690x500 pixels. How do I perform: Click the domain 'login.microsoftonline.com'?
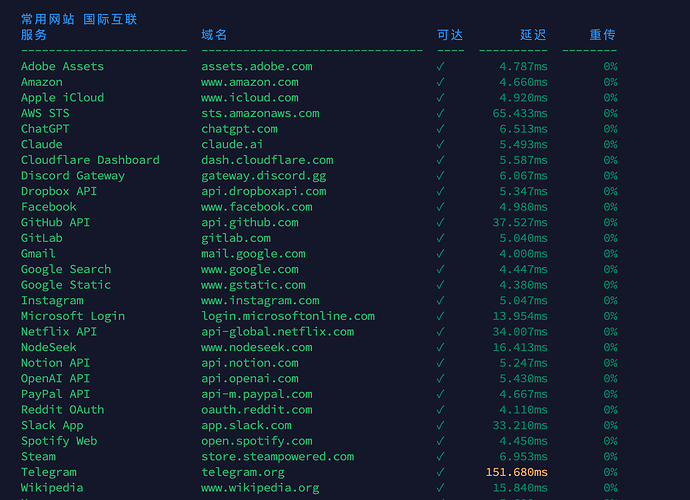tap(288, 316)
